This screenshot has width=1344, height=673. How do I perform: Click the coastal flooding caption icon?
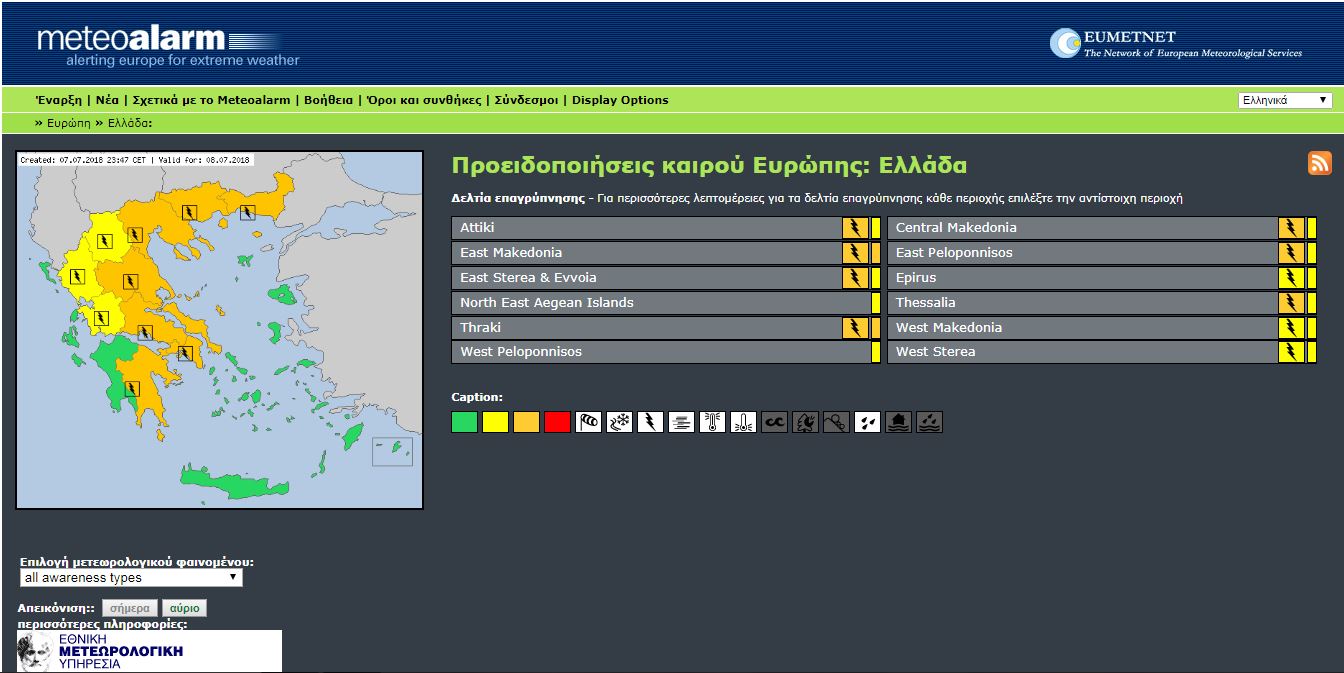(x=928, y=421)
